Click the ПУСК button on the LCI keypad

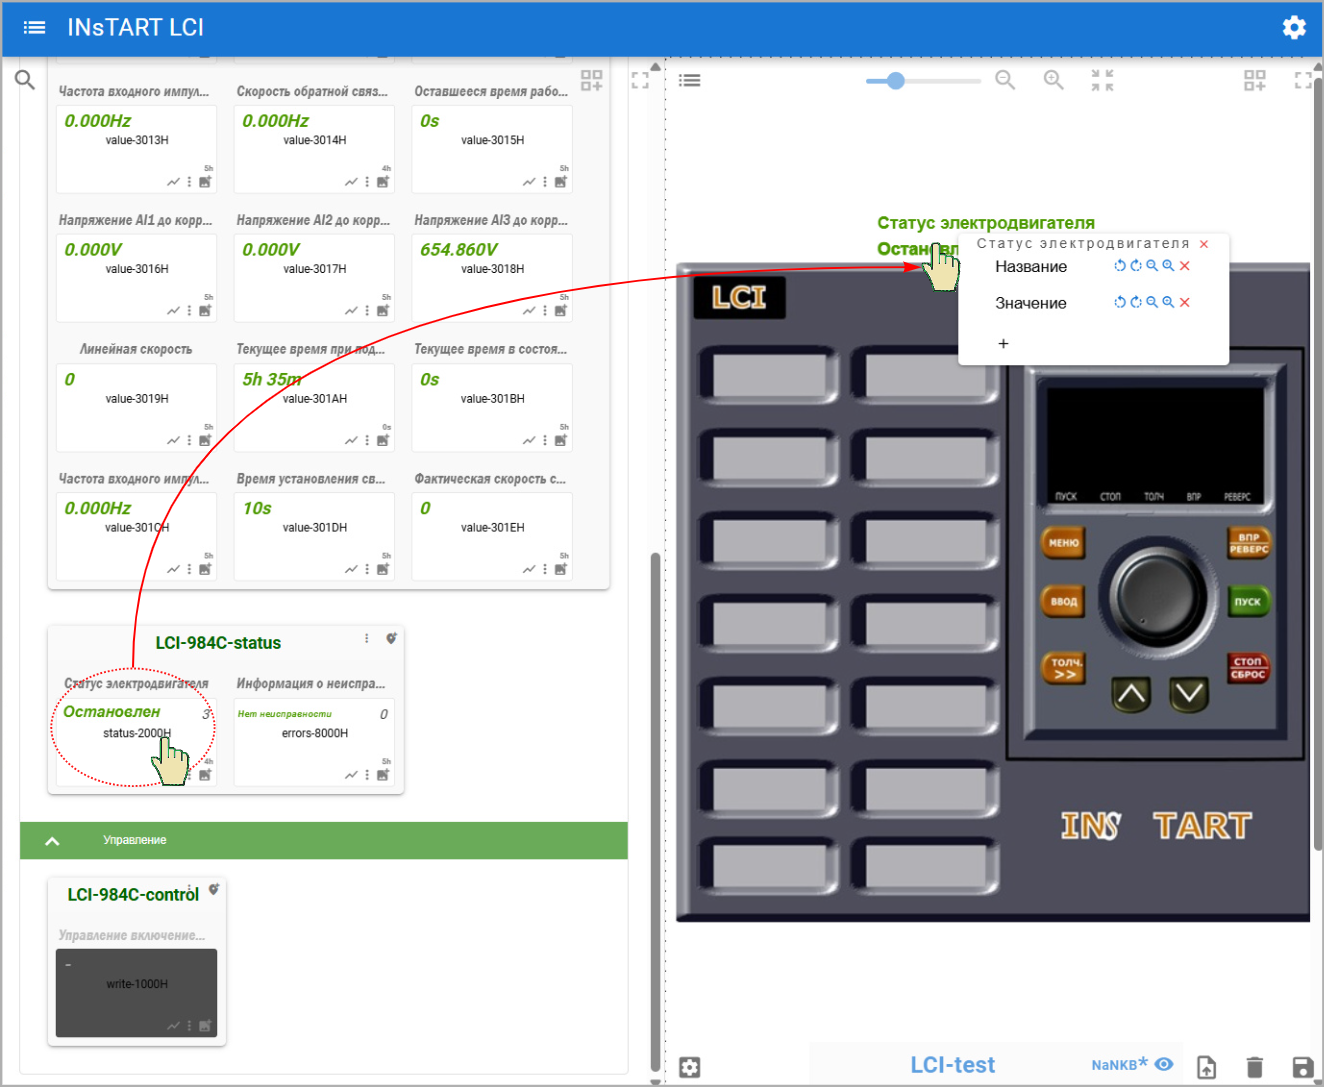(x=1248, y=601)
